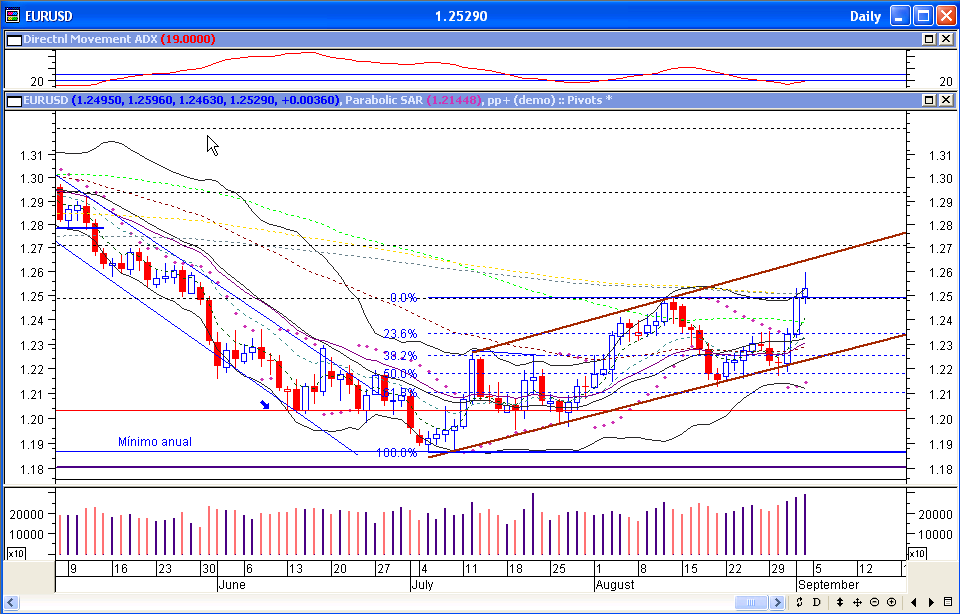This screenshot has width=960, height=614.
Task: Click the red ADX value '(19.0000)'
Action: [188, 39]
